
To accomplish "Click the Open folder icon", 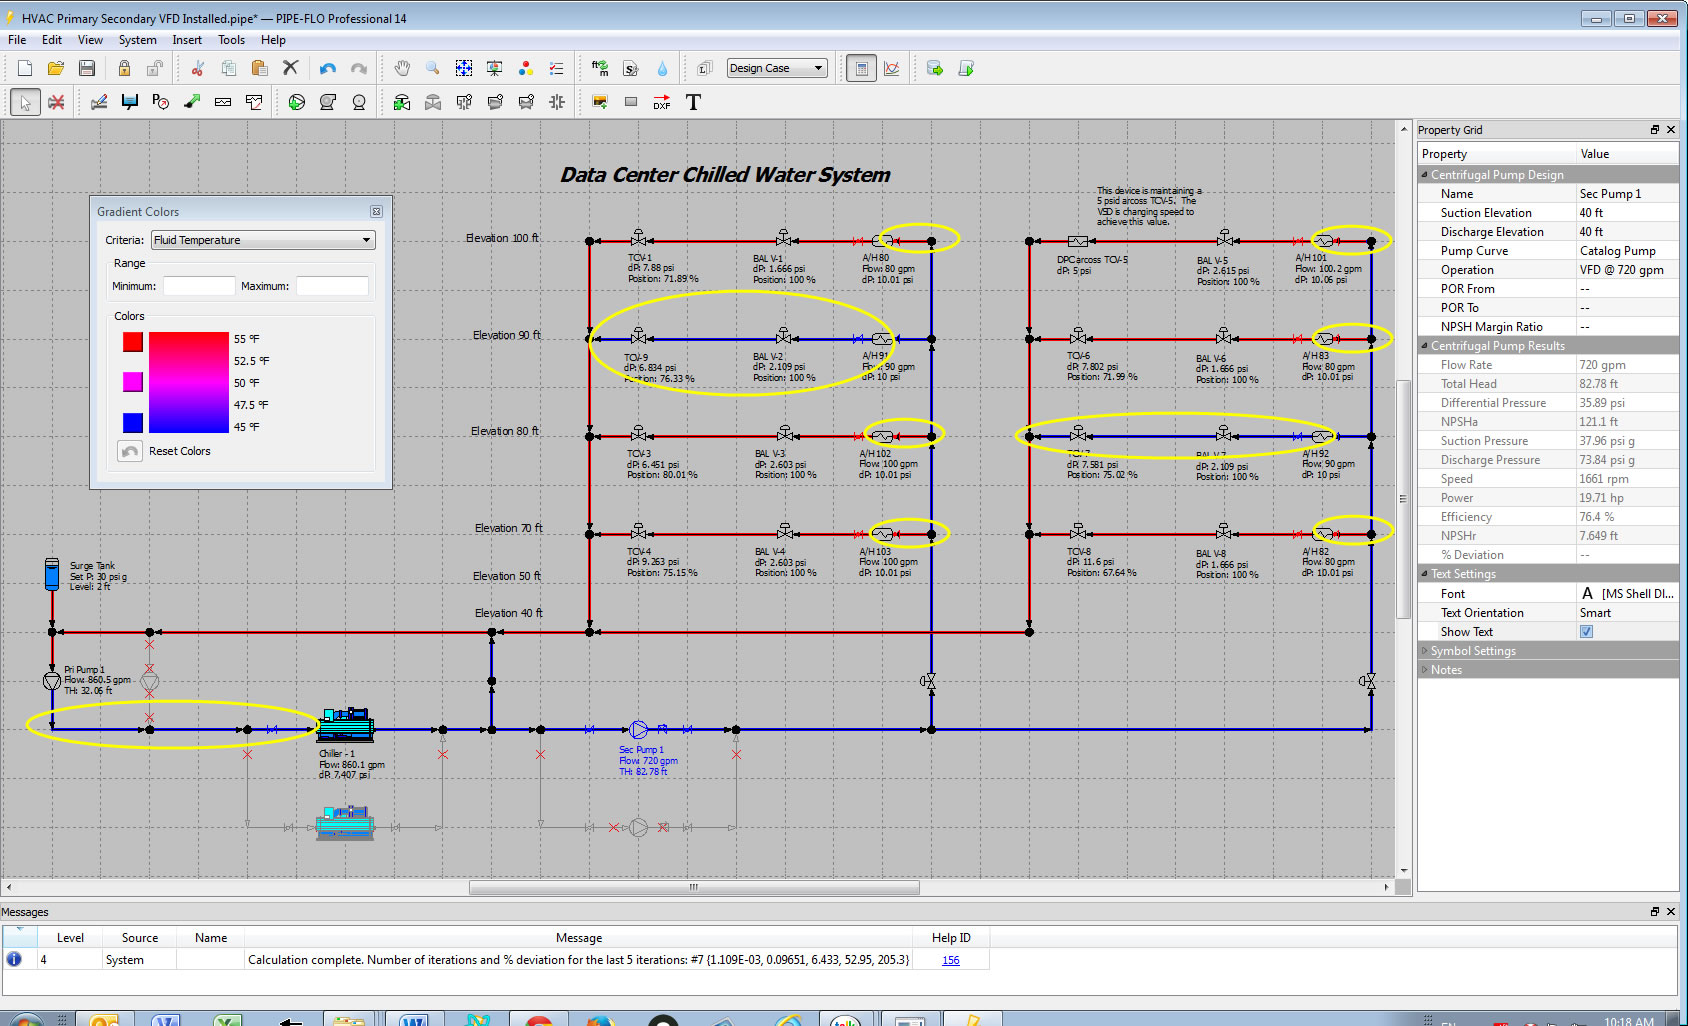I will [x=56, y=68].
